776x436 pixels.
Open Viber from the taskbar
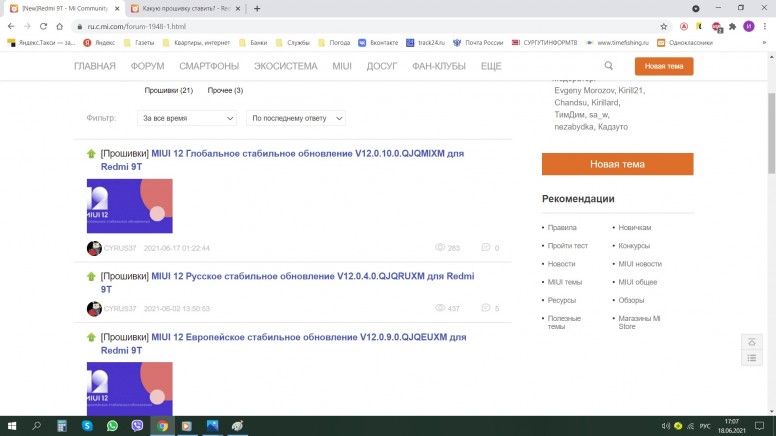tap(137, 426)
